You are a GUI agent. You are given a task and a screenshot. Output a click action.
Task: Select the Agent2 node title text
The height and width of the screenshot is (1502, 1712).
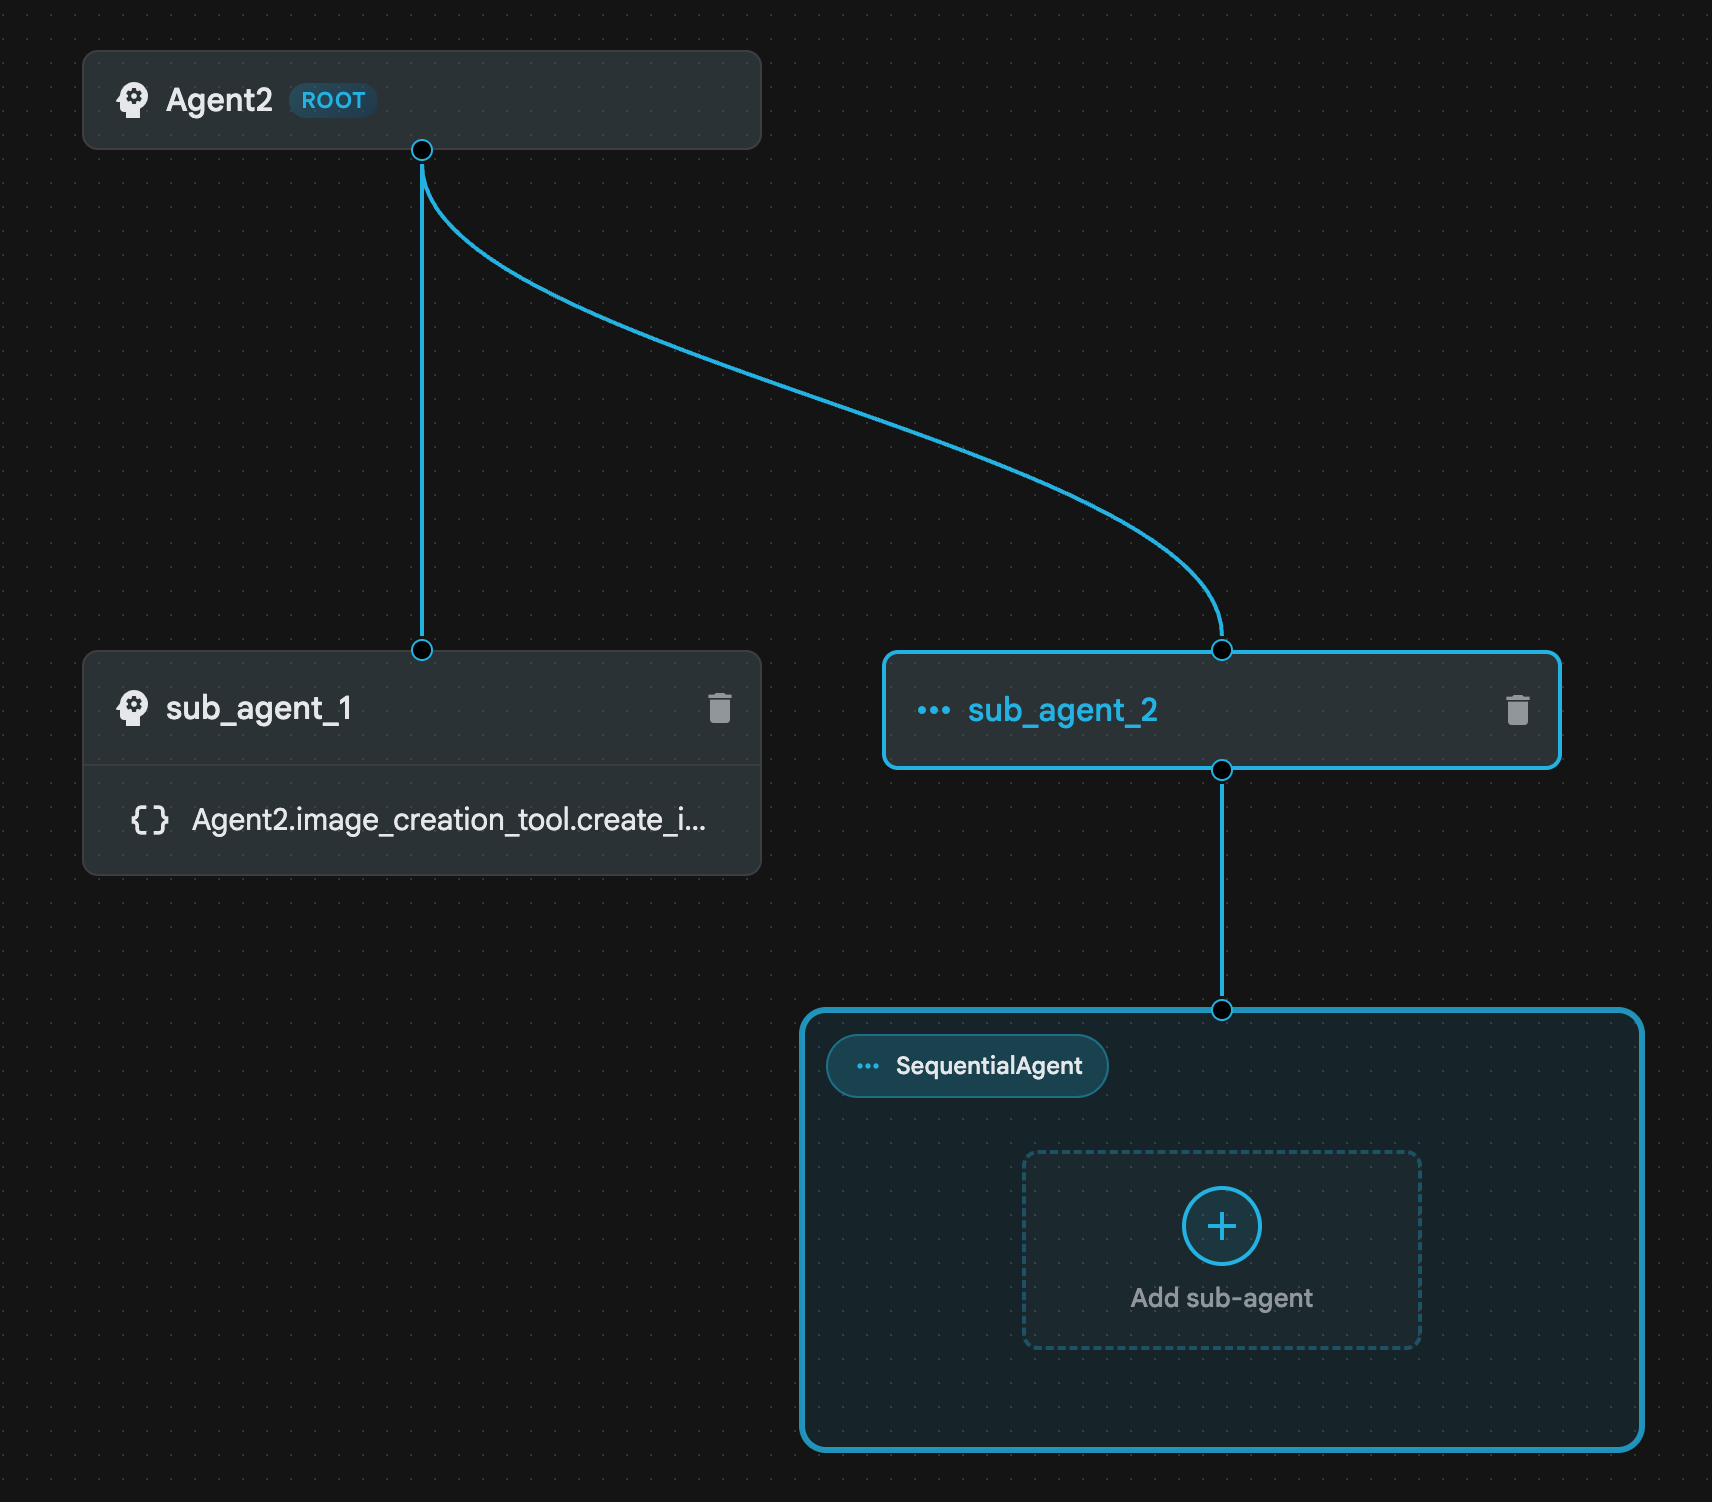(219, 100)
